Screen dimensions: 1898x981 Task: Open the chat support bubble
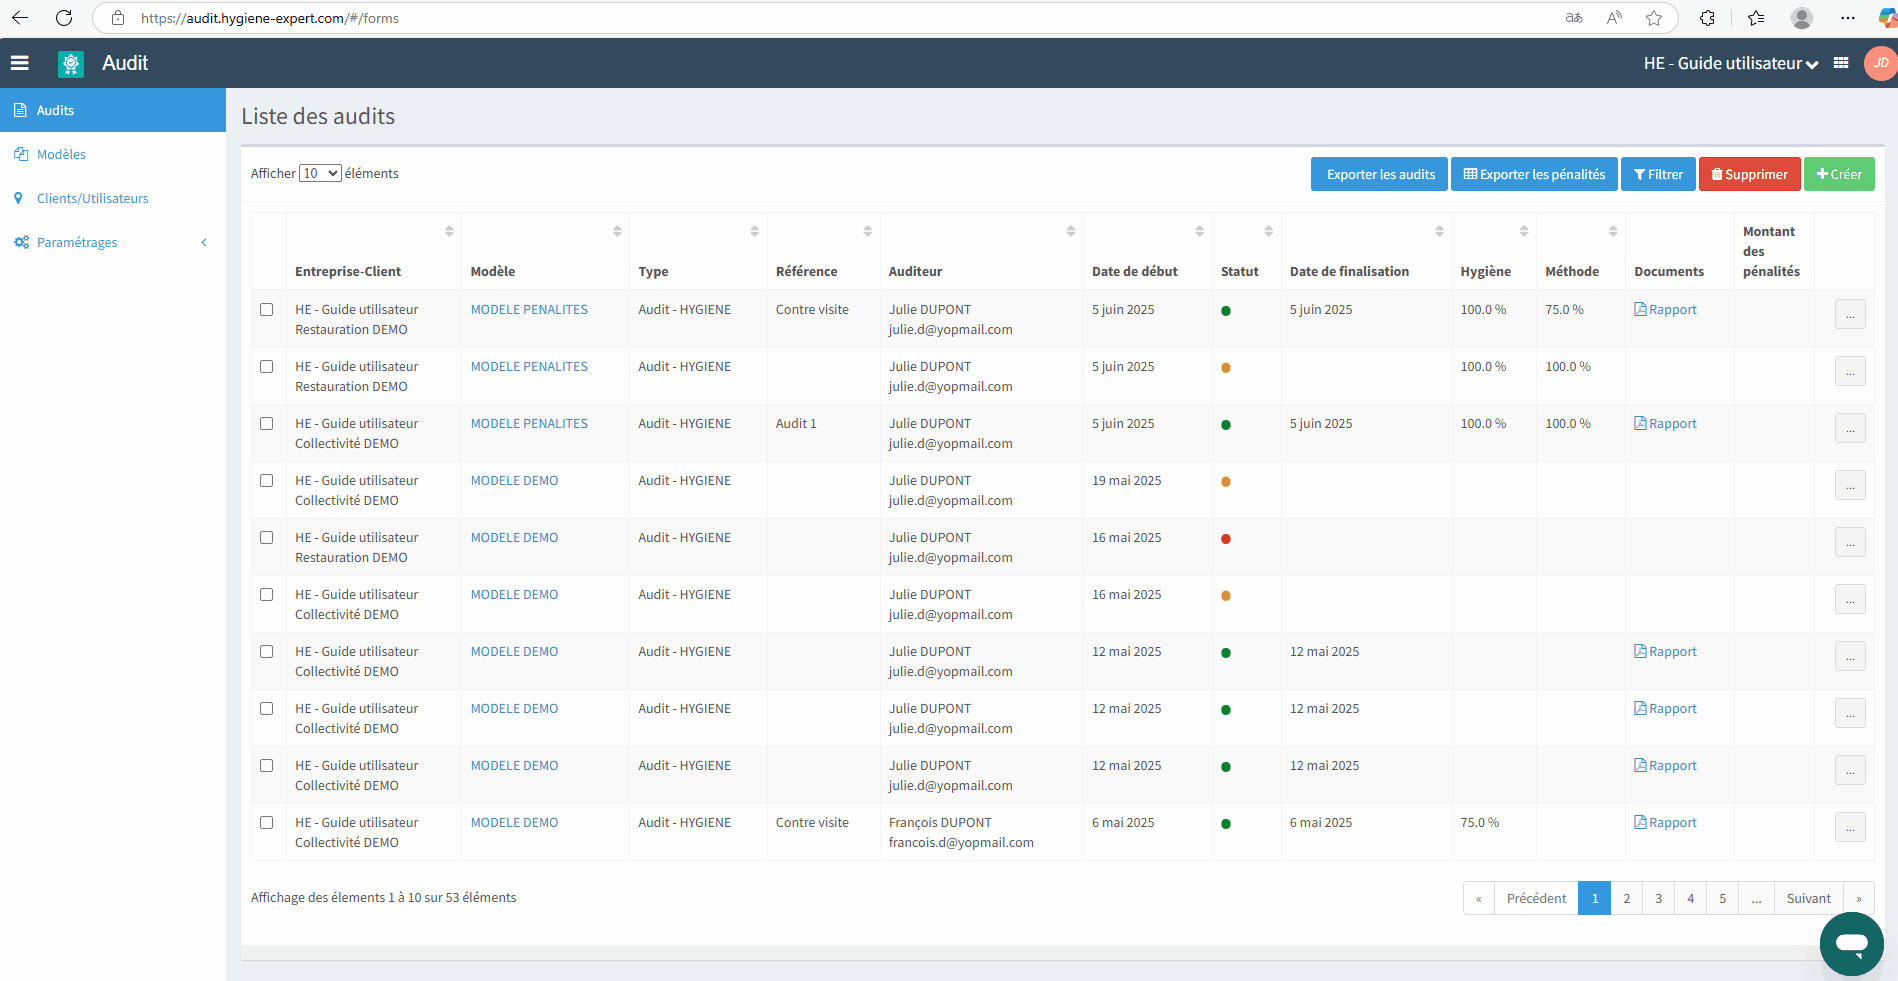point(1851,943)
